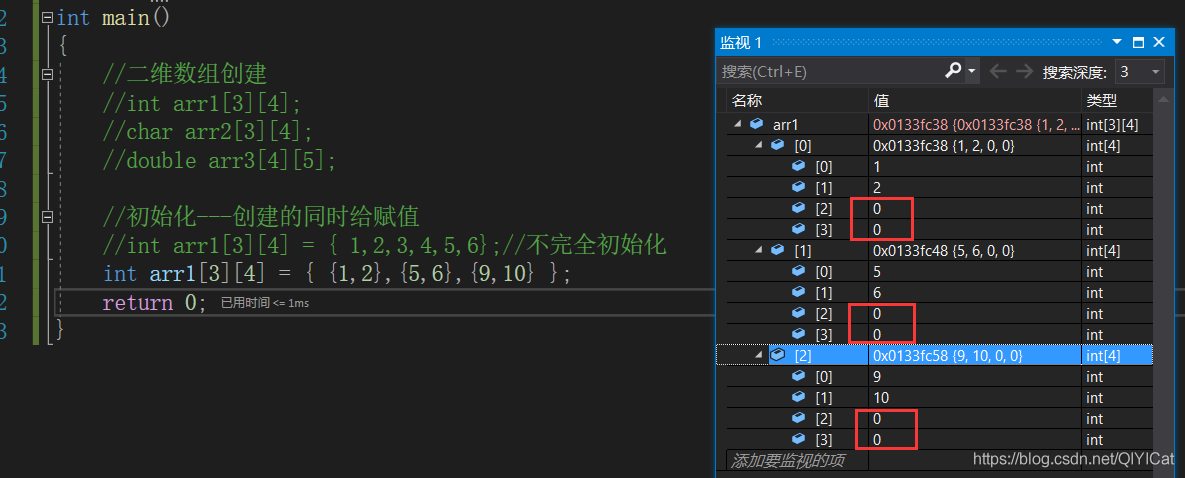Collapse the 初始化 comment block fold marker
This screenshot has height=478, width=1185.
click(x=48, y=217)
